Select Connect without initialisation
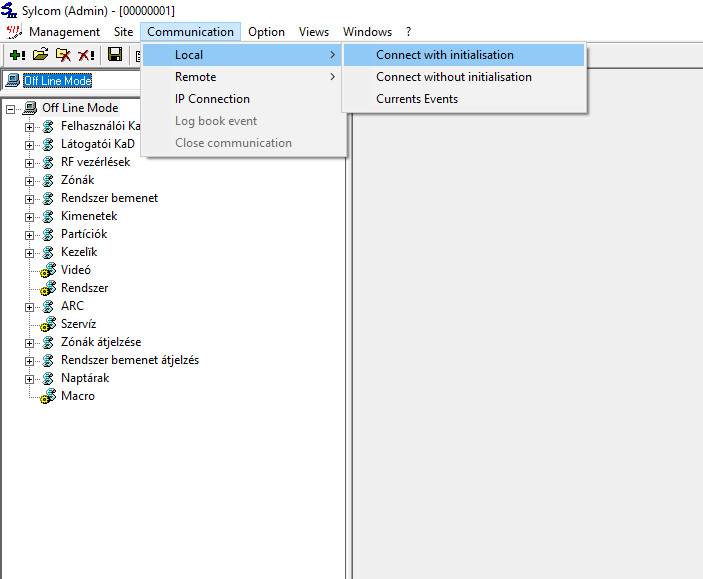Image resolution: width=703 pixels, height=579 pixels. coord(453,77)
